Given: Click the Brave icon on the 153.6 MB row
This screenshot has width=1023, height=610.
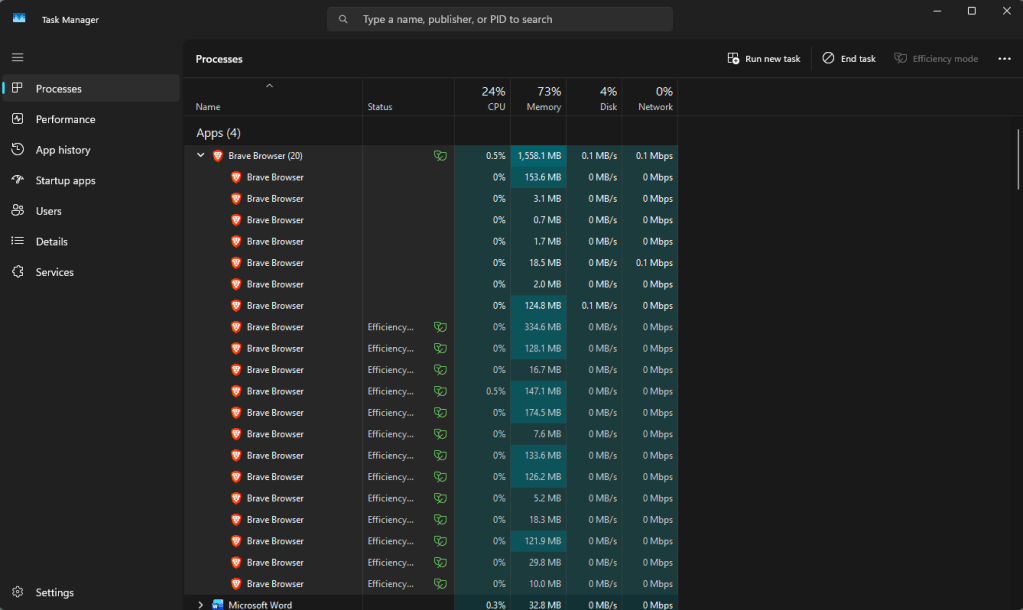Looking at the screenshot, I should [236, 177].
